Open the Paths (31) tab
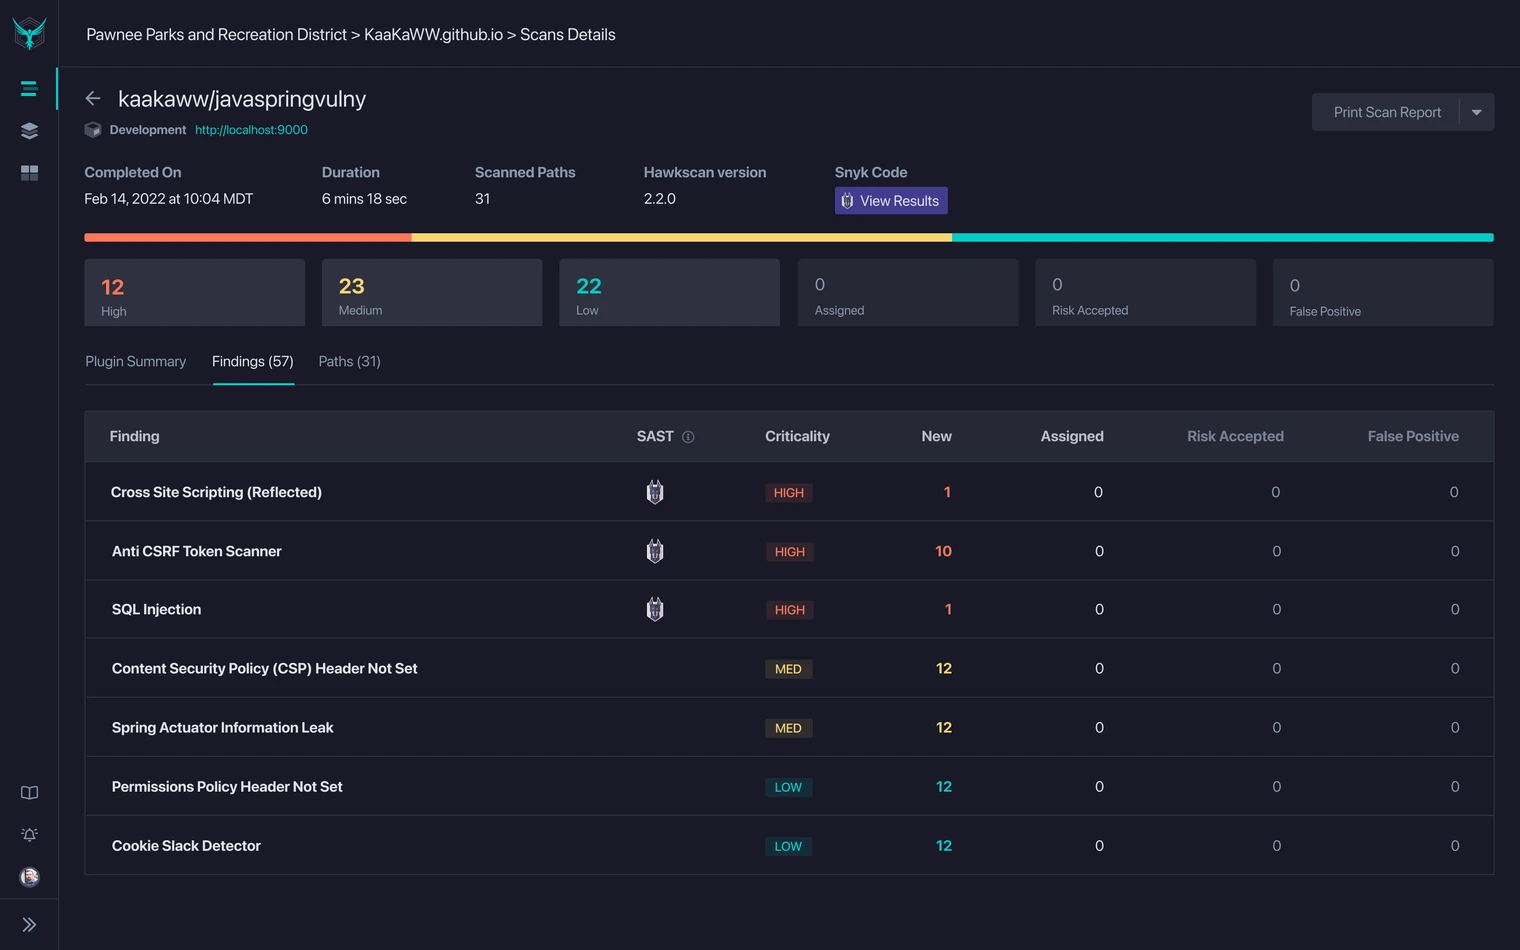This screenshot has width=1520, height=950. pos(349,361)
